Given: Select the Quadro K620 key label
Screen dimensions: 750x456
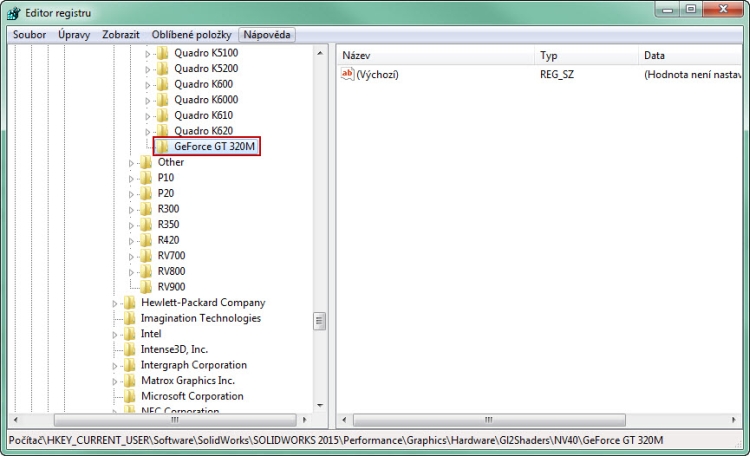Looking at the screenshot, I should click(x=203, y=131).
